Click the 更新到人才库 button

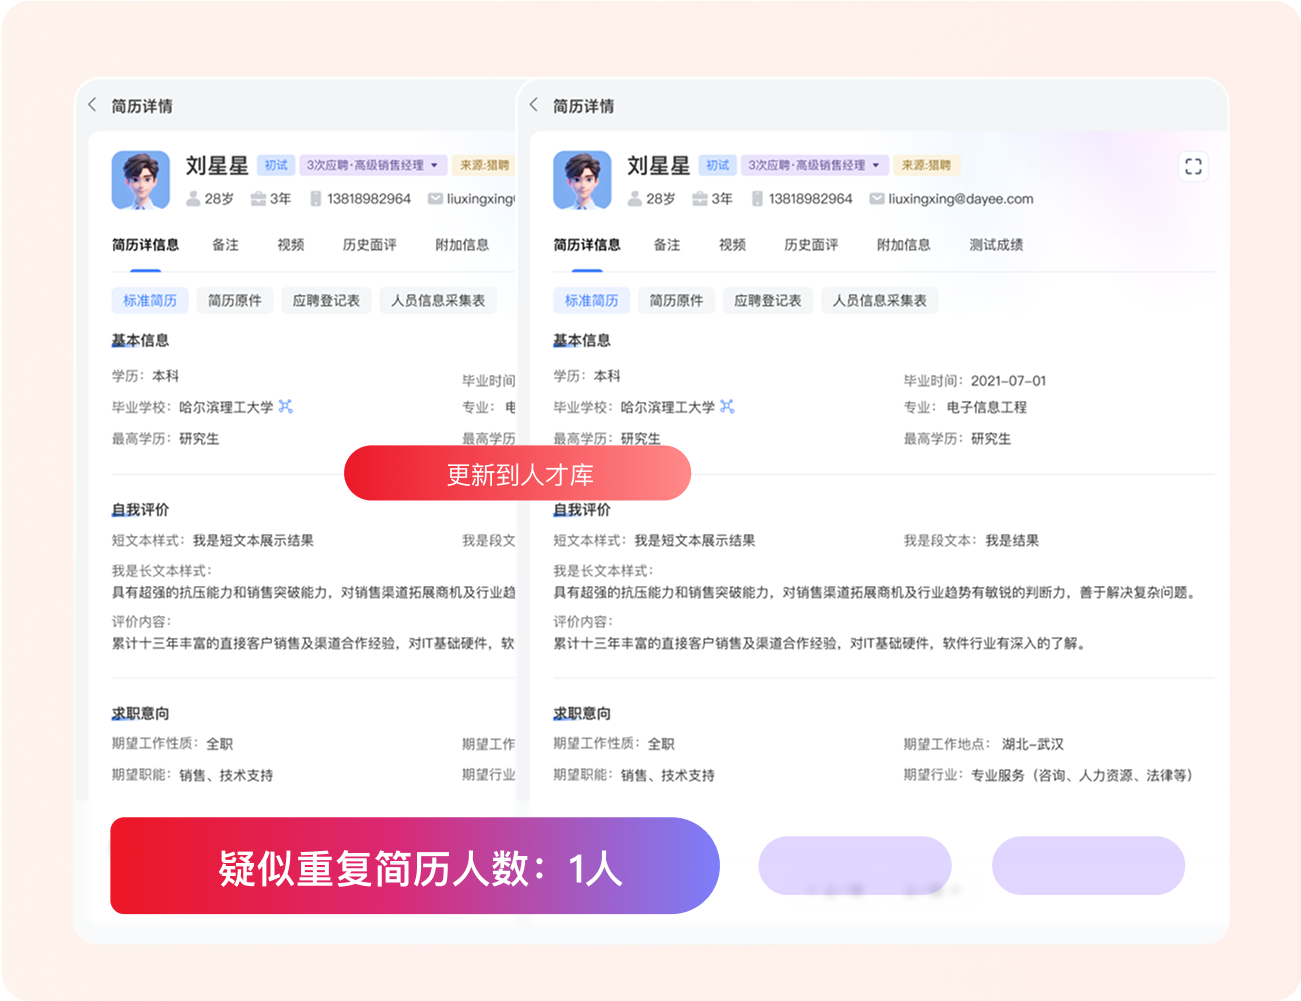click(518, 474)
